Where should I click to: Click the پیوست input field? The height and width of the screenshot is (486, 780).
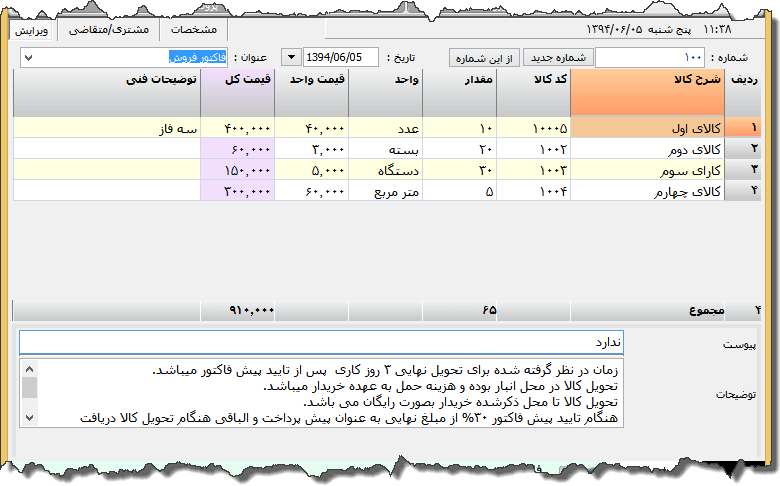320,343
